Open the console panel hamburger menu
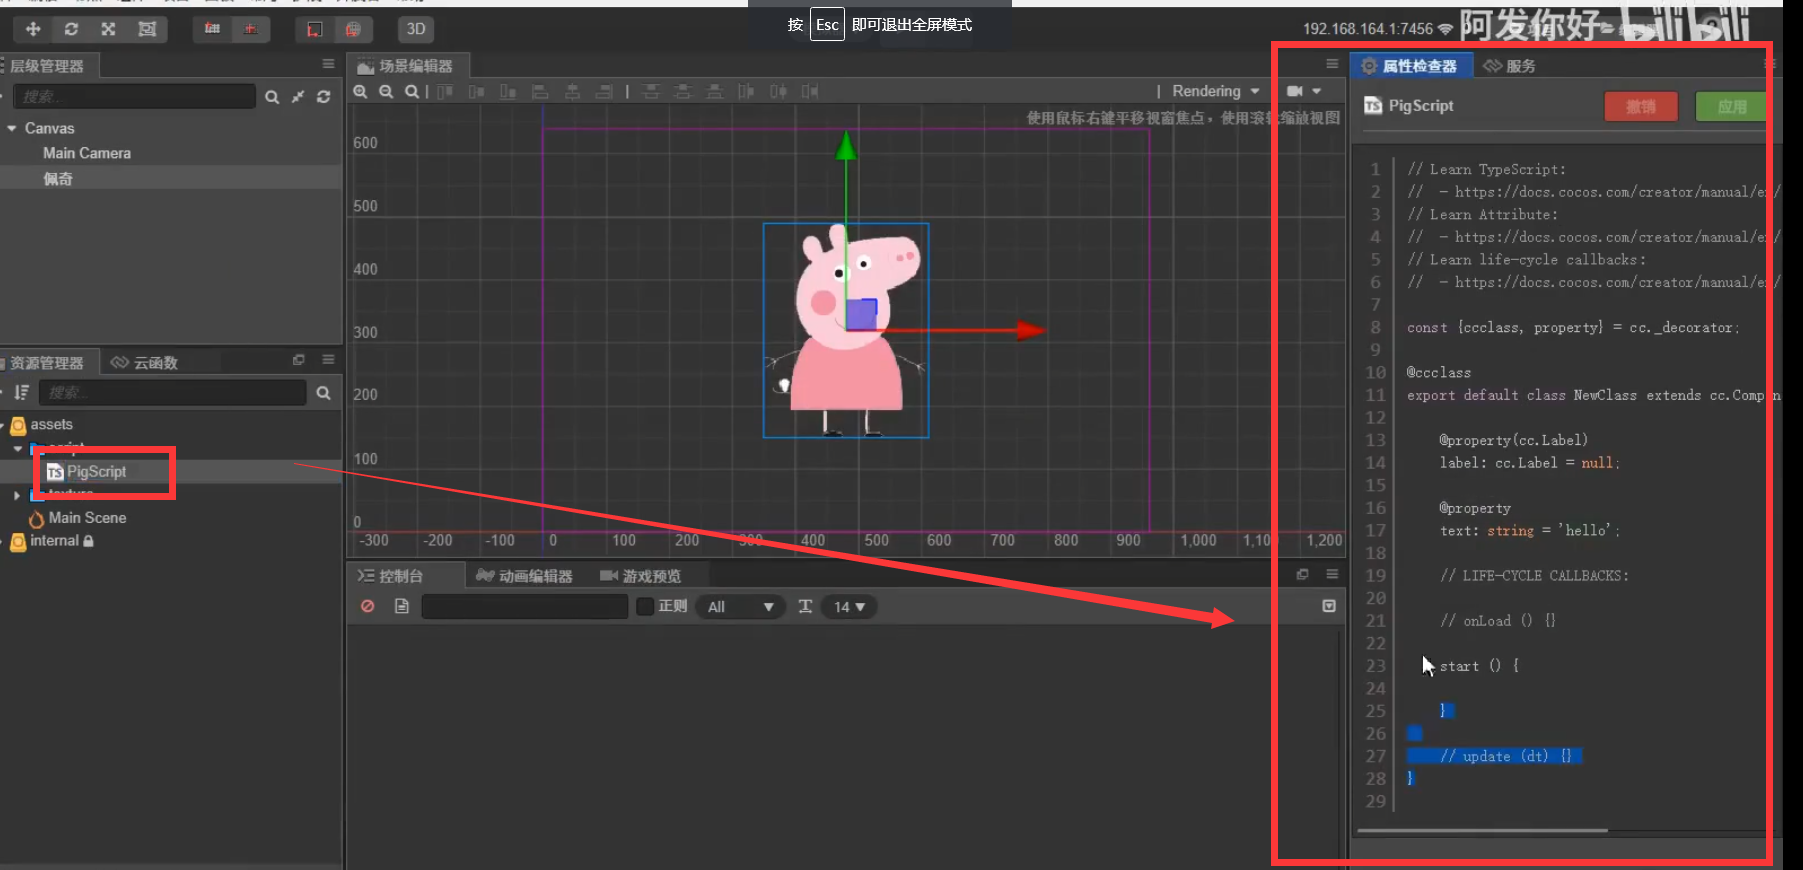This screenshot has height=870, width=1803. (1332, 574)
